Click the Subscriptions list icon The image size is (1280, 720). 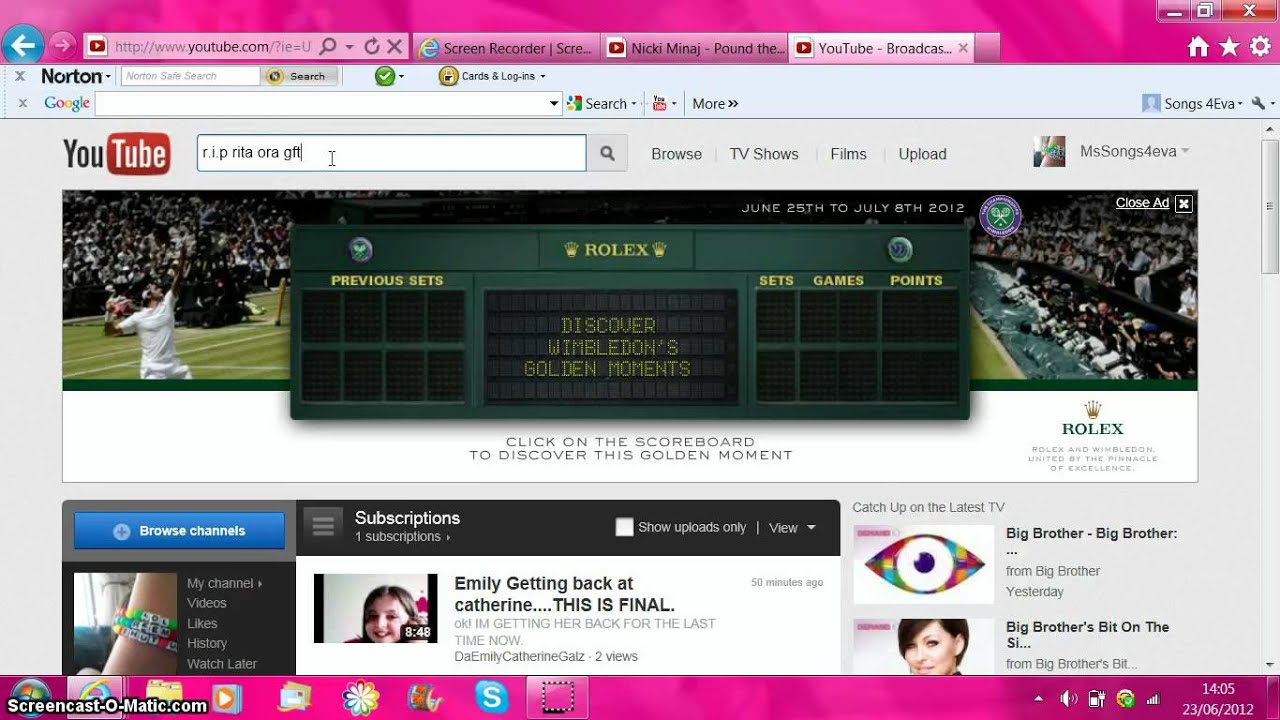[x=323, y=526]
